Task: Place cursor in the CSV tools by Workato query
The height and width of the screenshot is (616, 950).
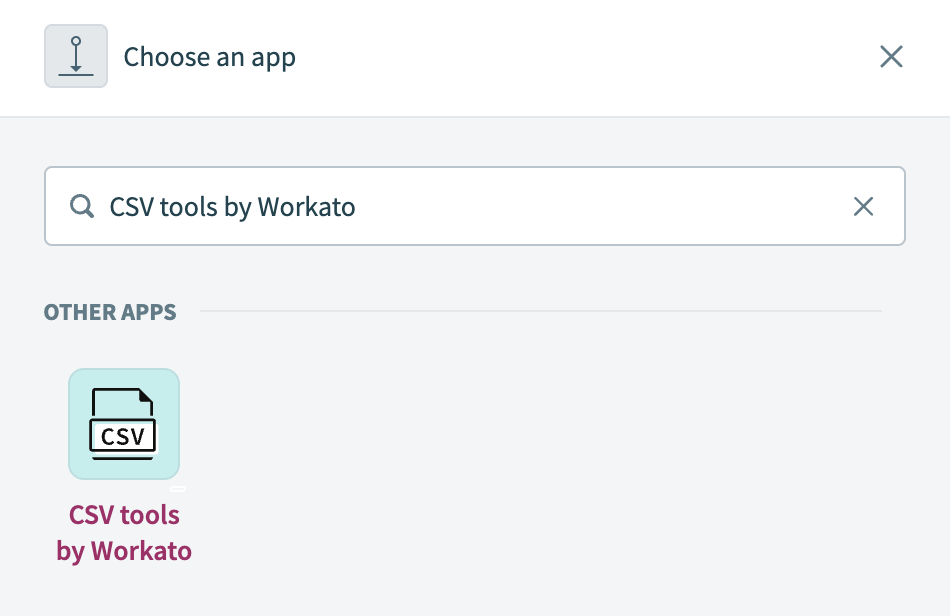Action: (x=232, y=206)
